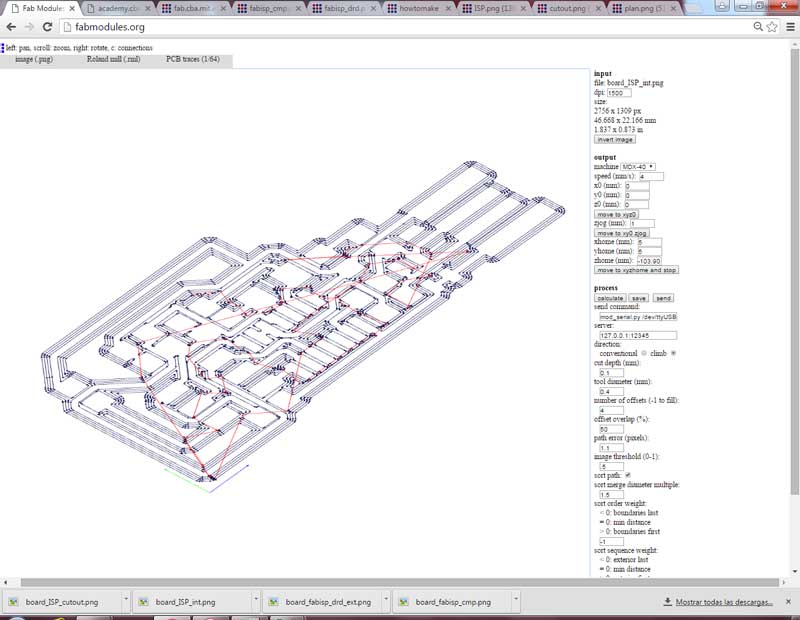Switch to the academy.cba browser tab
This screenshot has height=620, width=800.
pyautogui.click(x=118, y=9)
